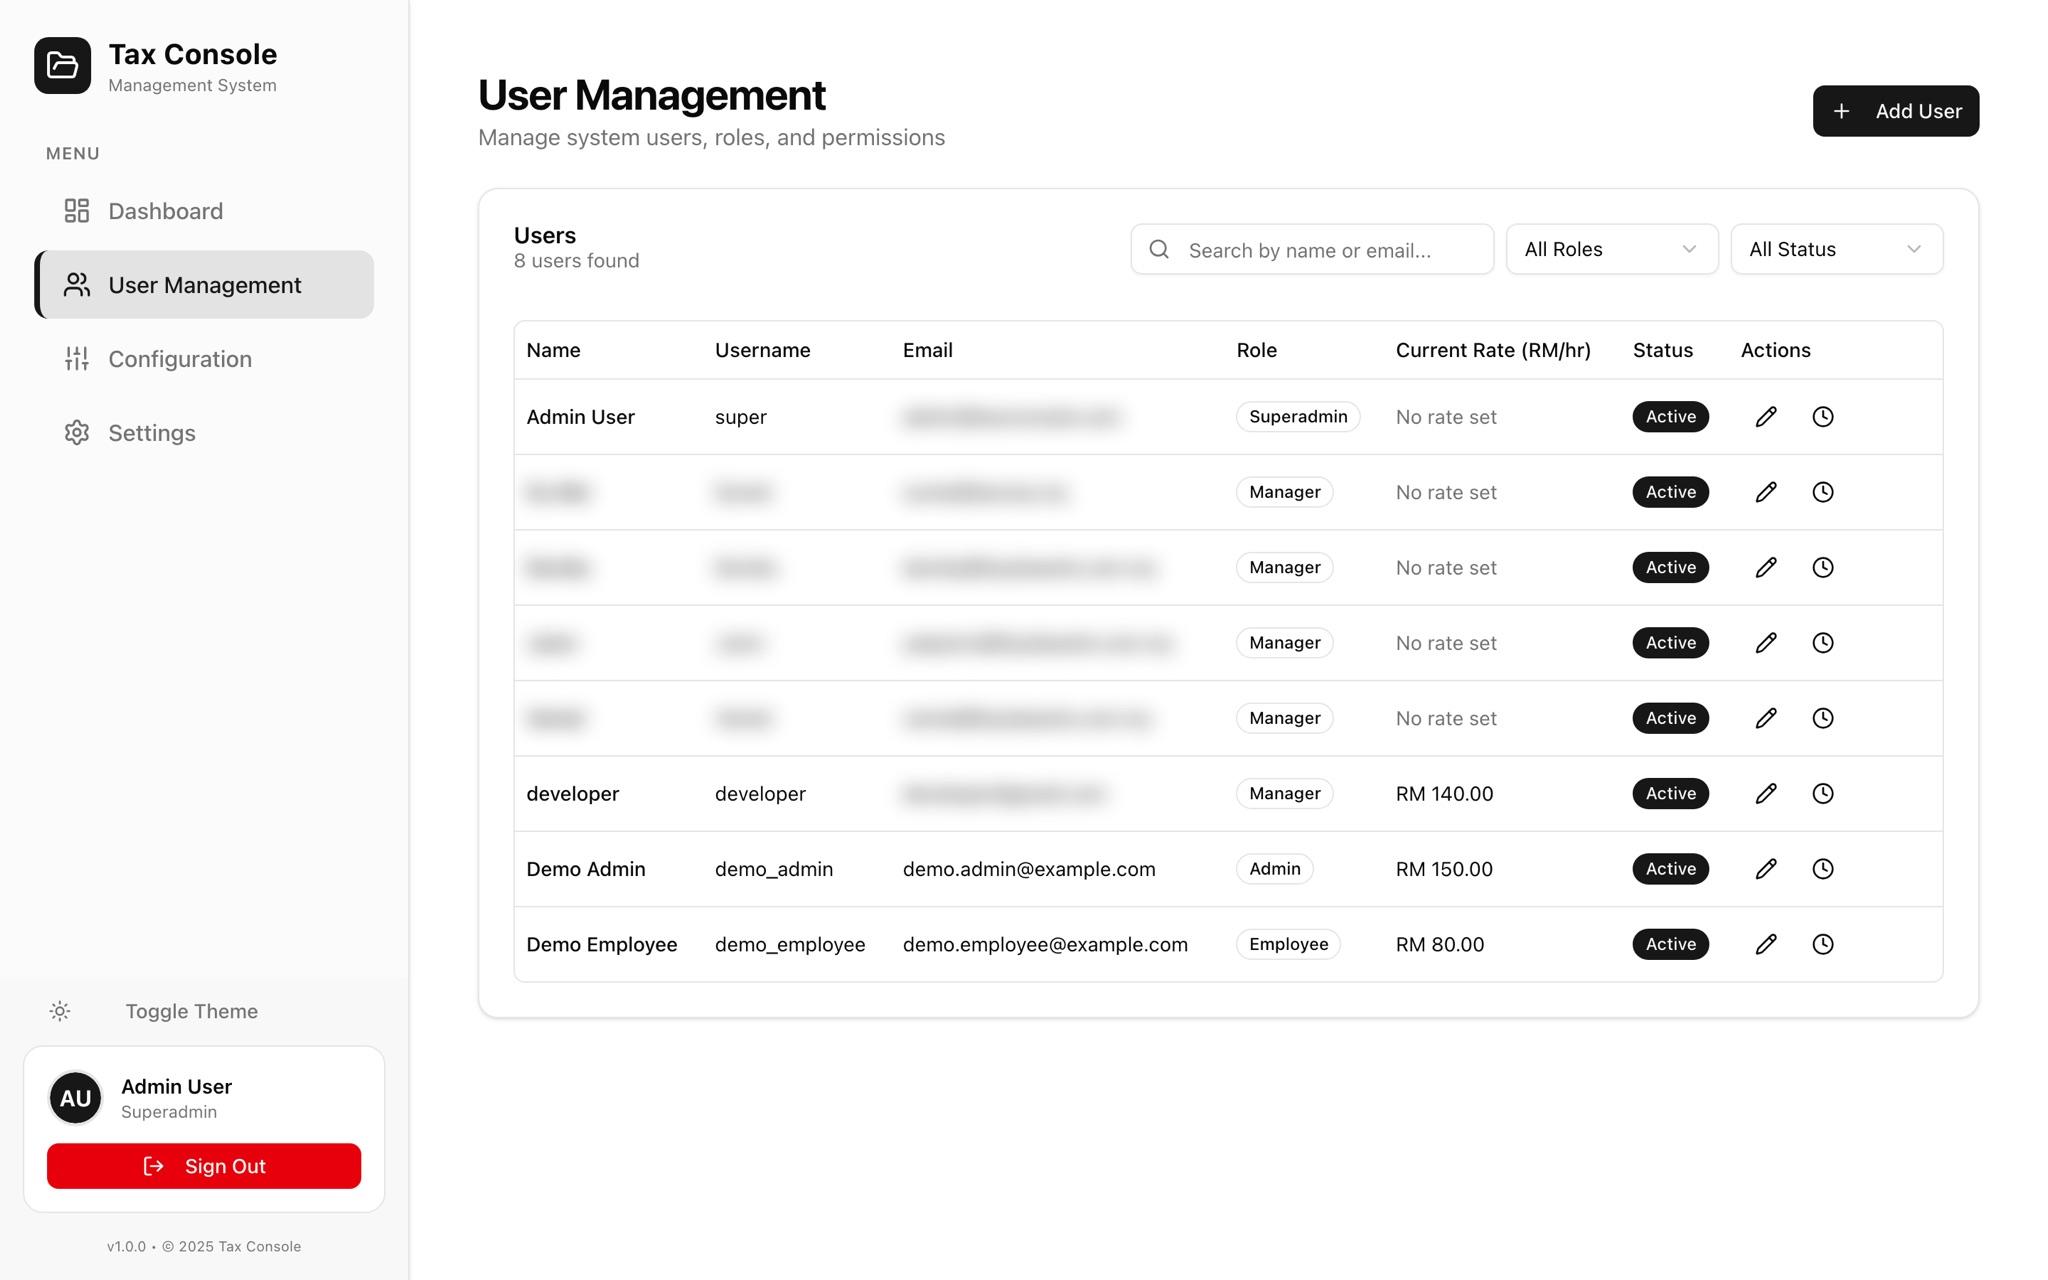Click the RM 150.00 rate cell
Screen dimensions: 2048x1280
point(1445,869)
